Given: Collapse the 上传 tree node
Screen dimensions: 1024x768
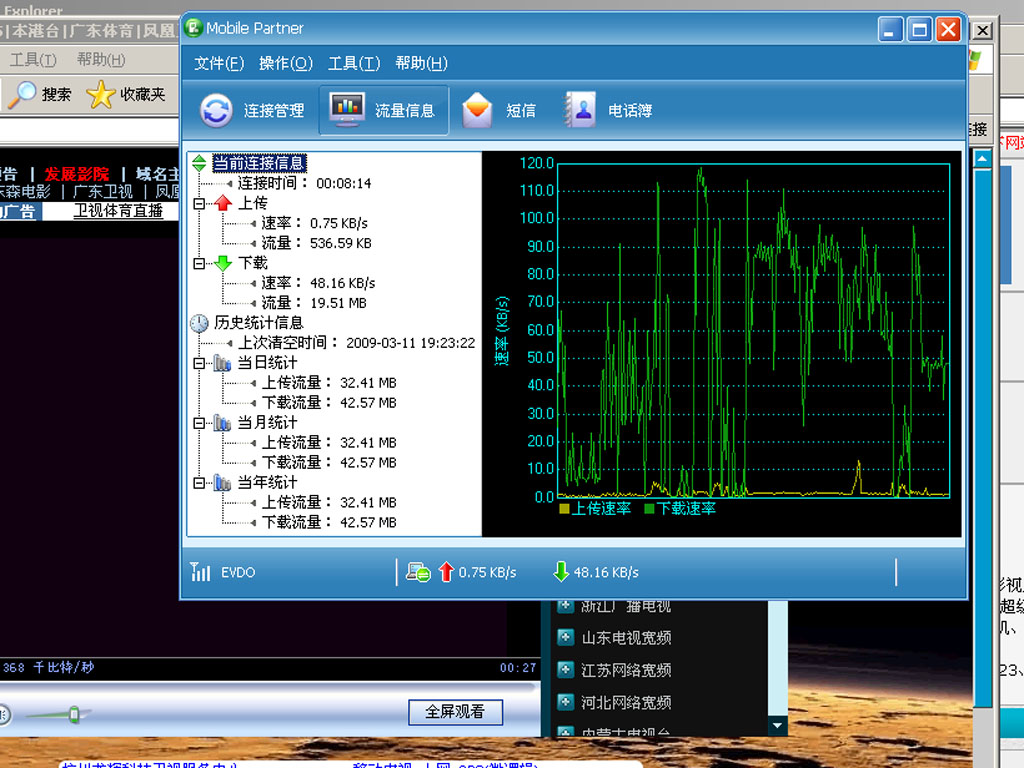Looking at the screenshot, I should pos(199,204).
